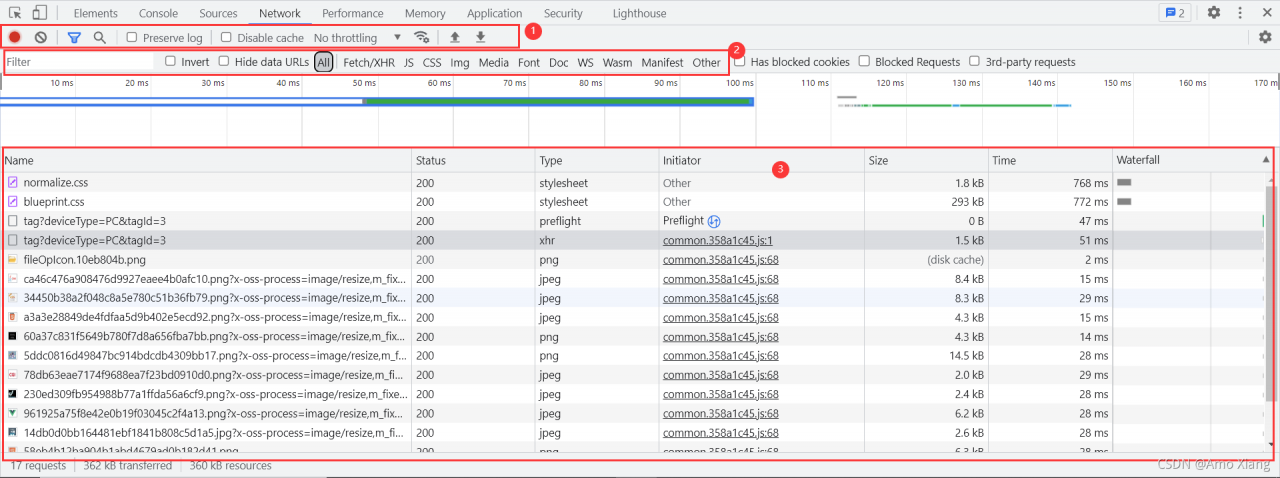Switch to the Application tab

coord(494,13)
